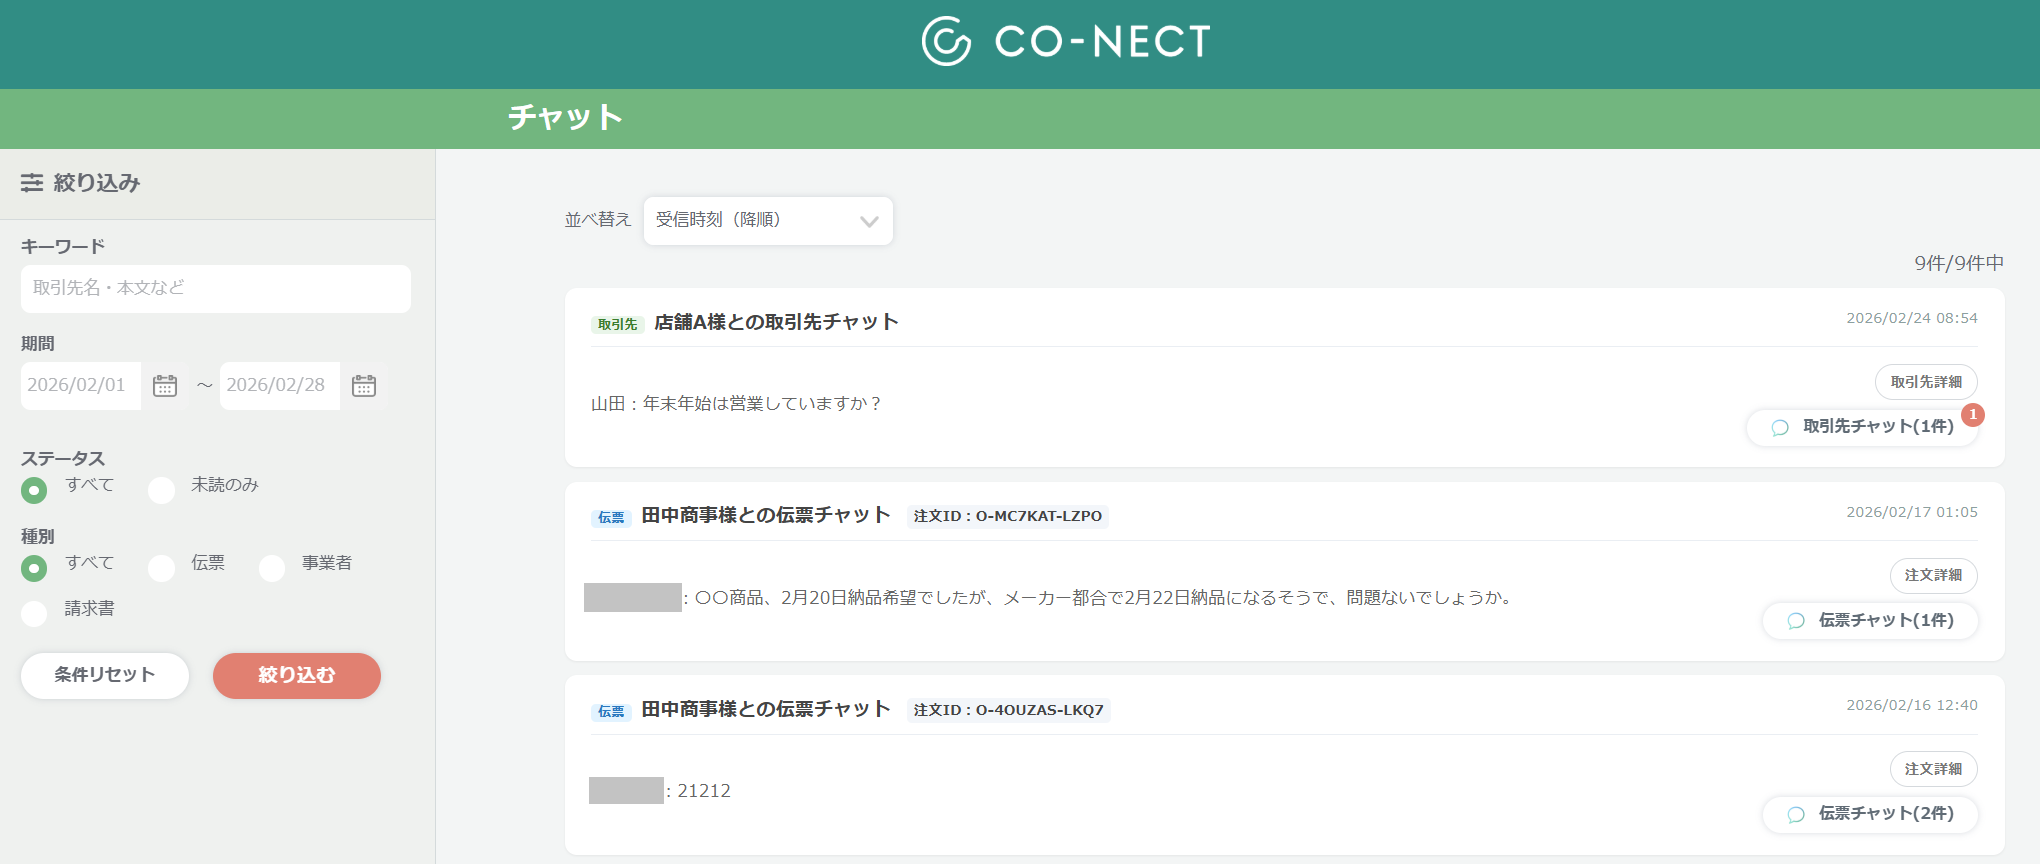This screenshot has height=864, width=2040.
Task: Click the 伝票 tag on order O-MC7KAT-LZPO
Action: [x=611, y=517]
